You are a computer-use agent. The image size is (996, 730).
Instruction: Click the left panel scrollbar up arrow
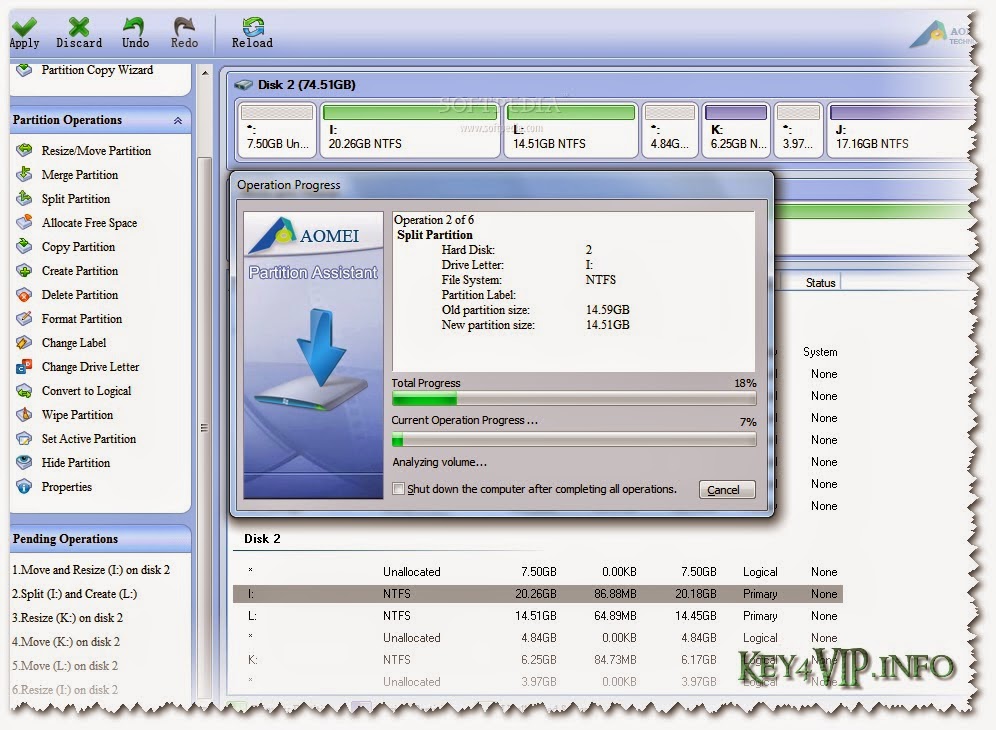pyautogui.click(x=205, y=74)
